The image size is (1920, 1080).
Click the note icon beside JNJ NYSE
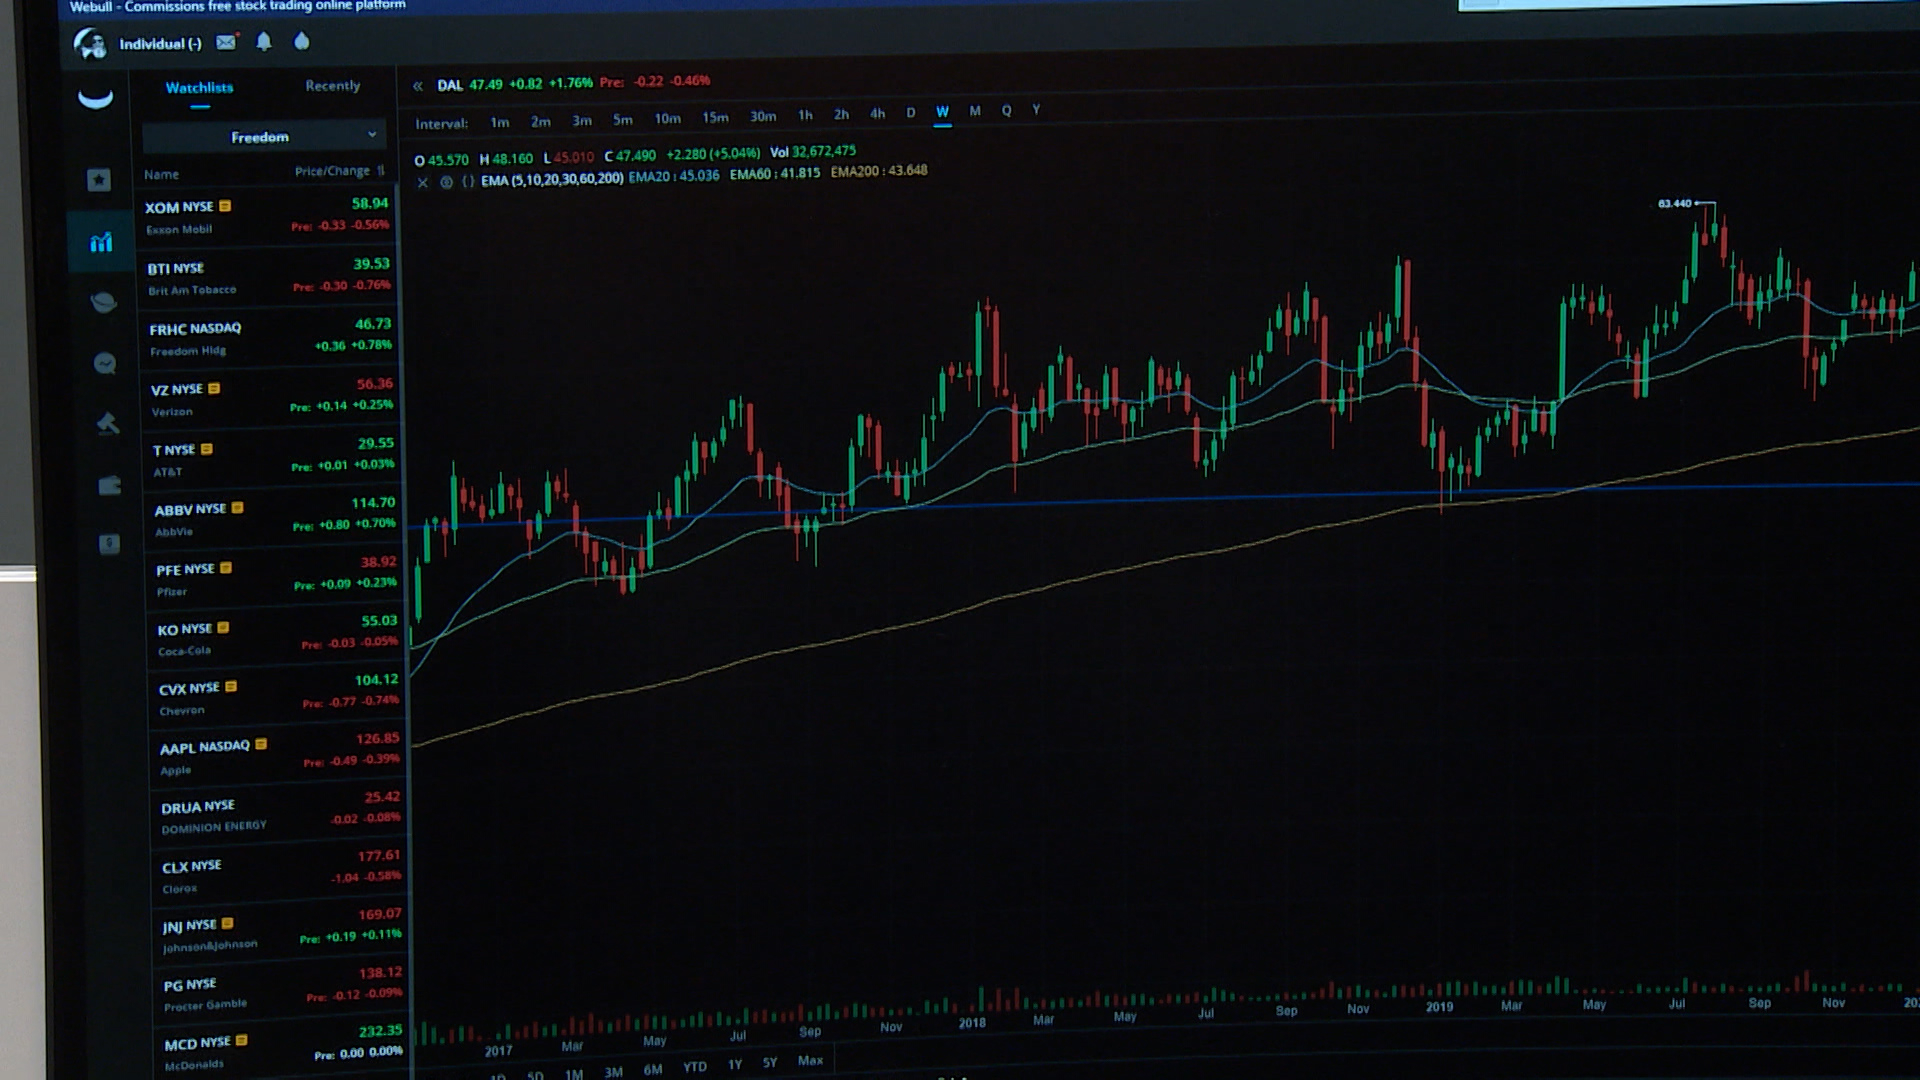[x=227, y=924]
